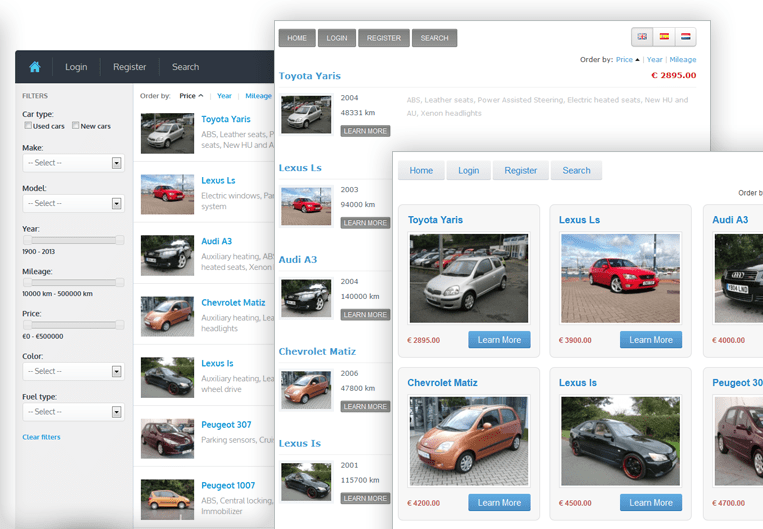Open the Color dropdown filter

coord(73,371)
